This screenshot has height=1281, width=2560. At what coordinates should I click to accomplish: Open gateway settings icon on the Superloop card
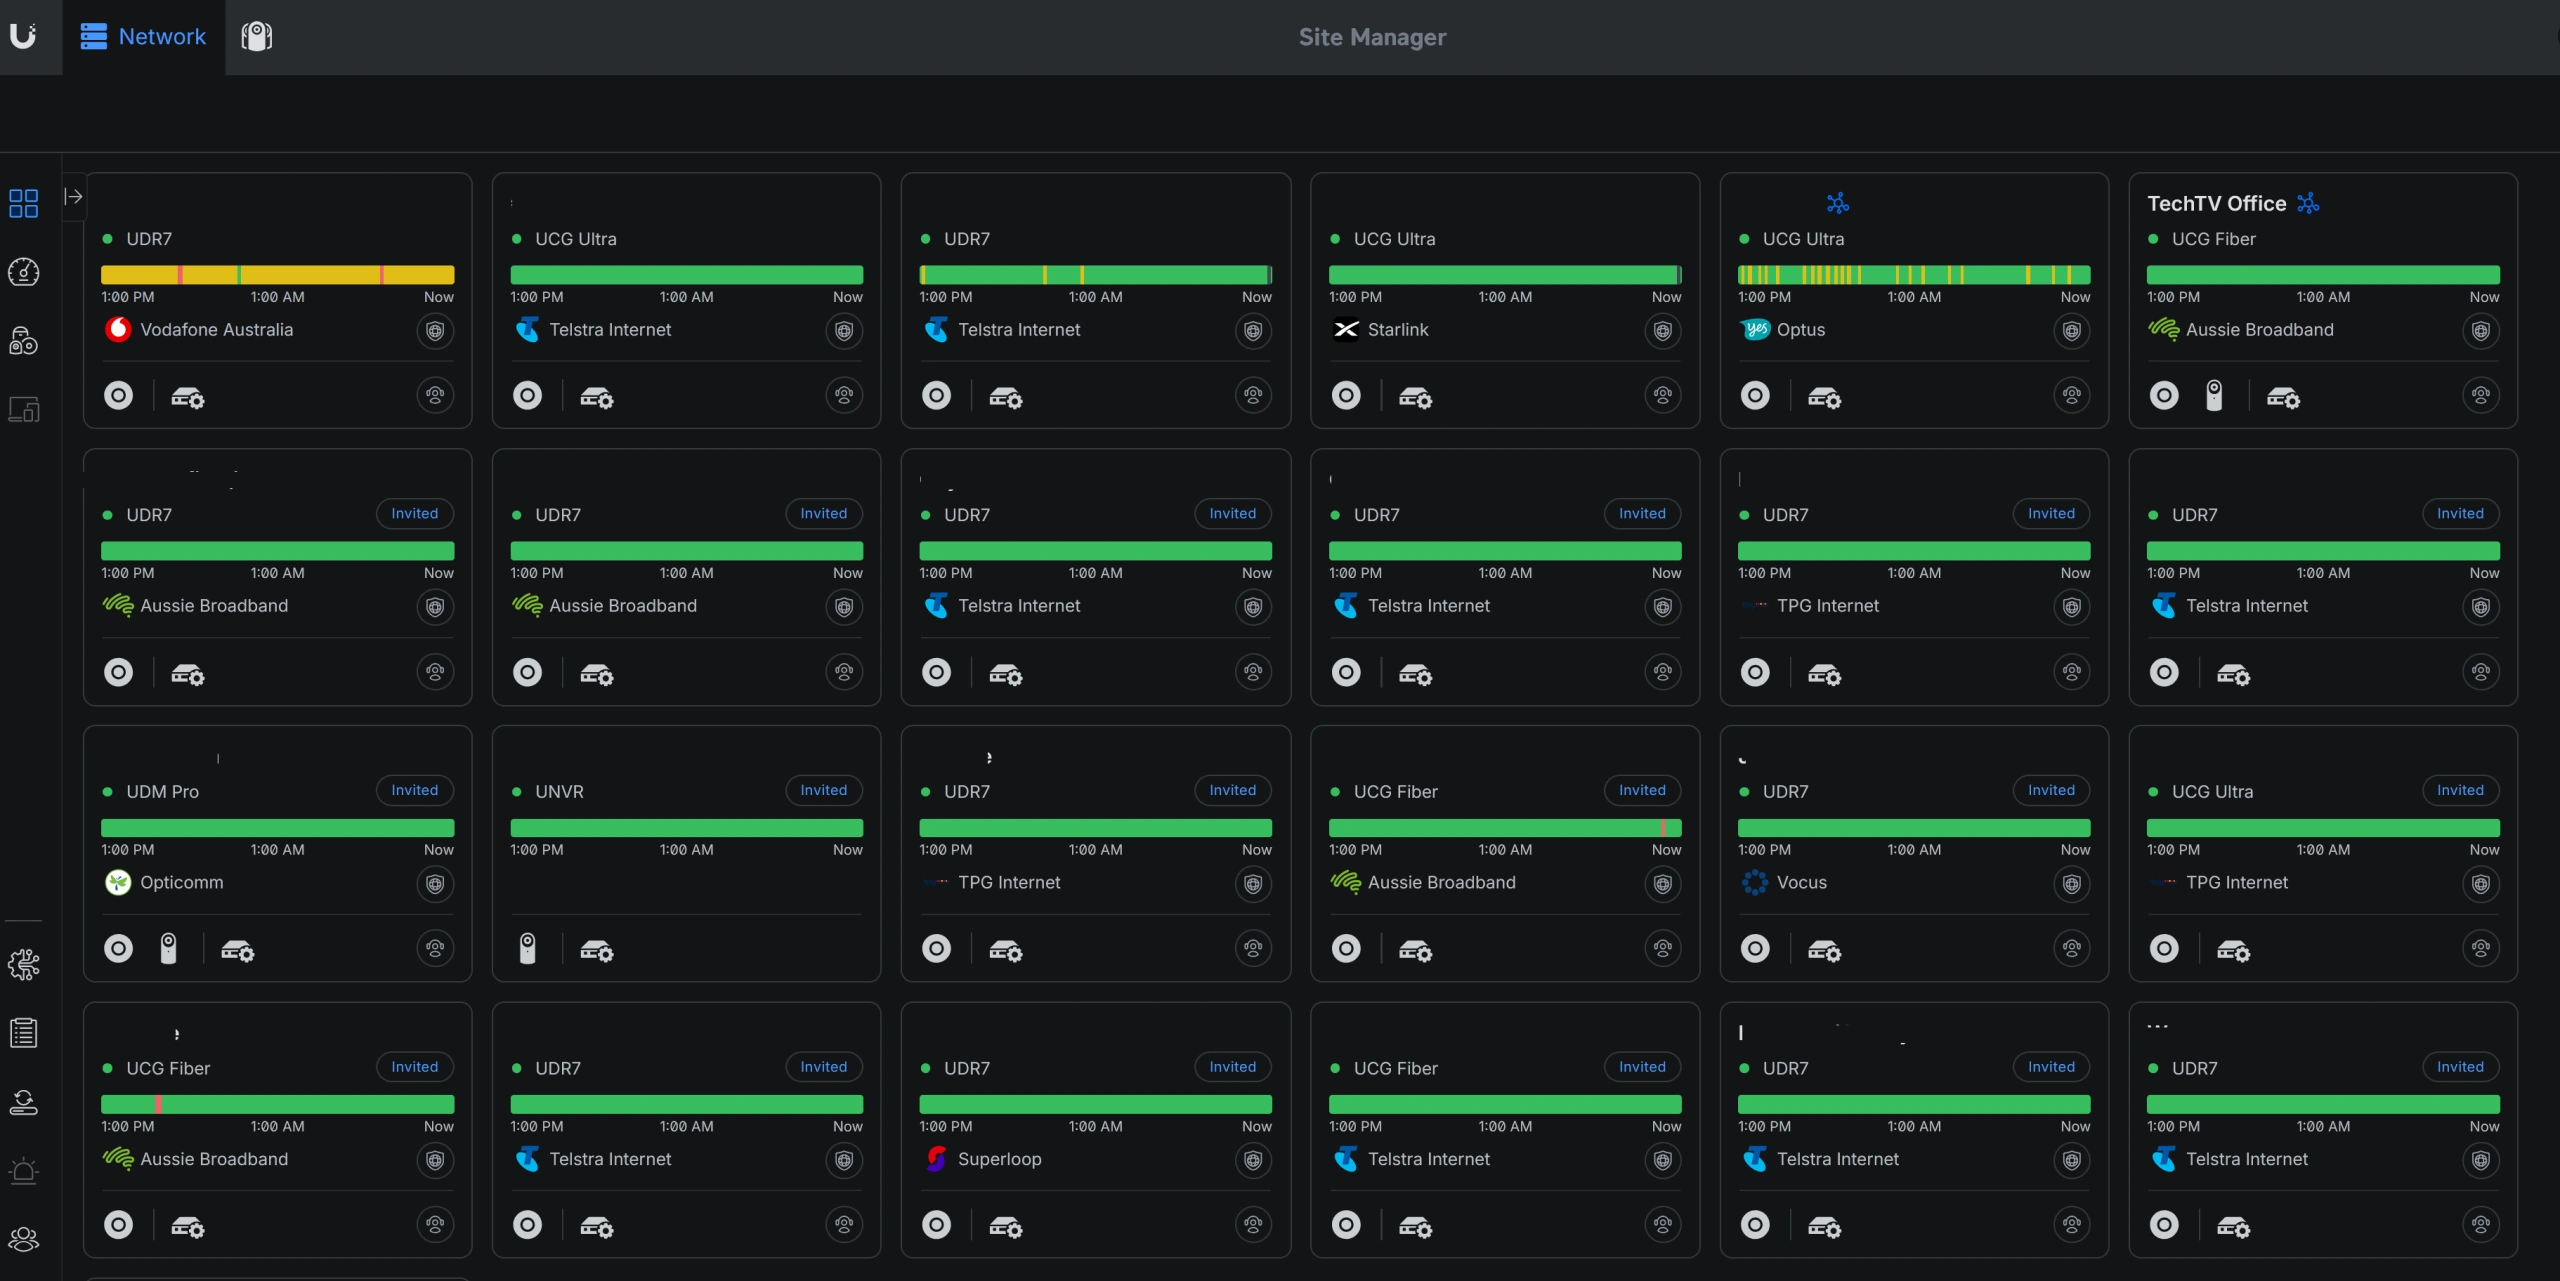[x=1005, y=1226]
